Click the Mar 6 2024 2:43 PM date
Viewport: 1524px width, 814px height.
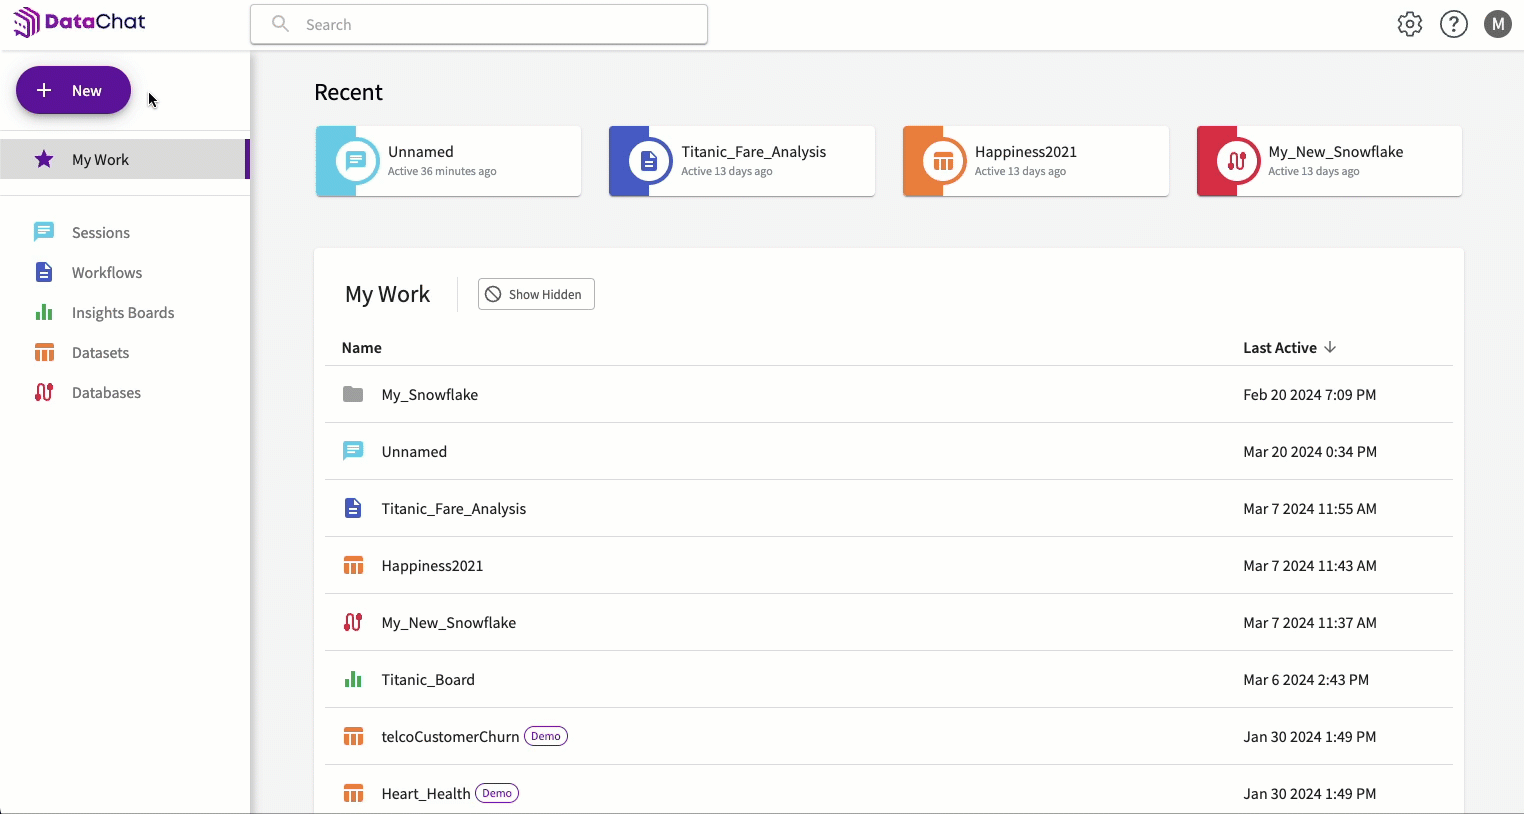pyautogui.click(x=1306, y=679)
